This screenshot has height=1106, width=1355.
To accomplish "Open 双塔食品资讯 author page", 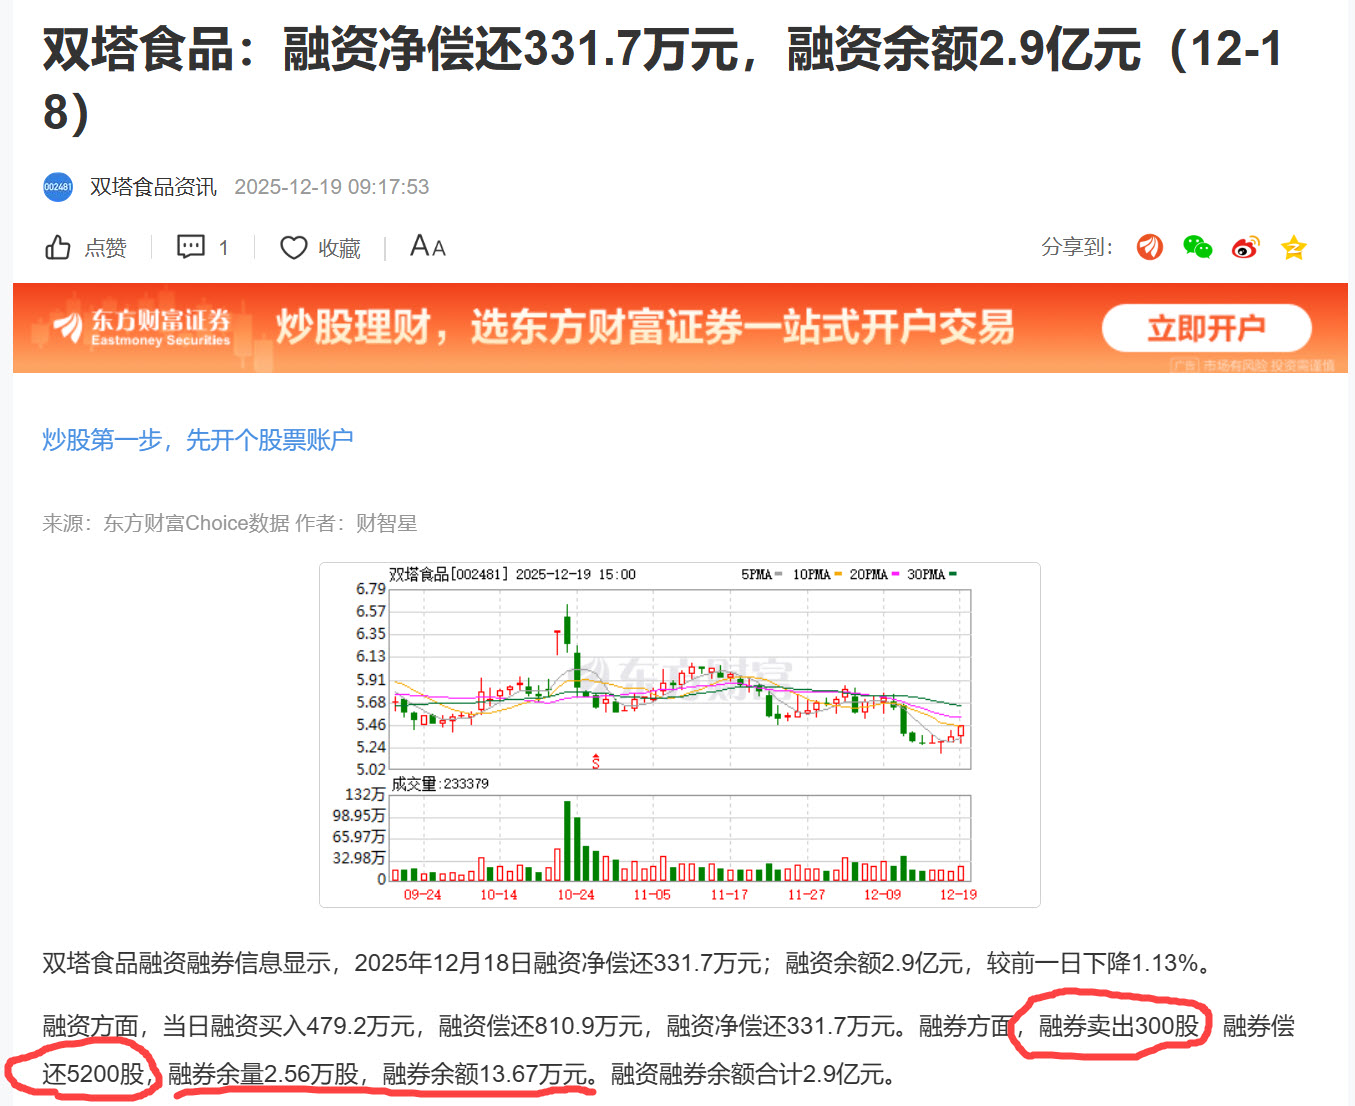I will point(153,187).
